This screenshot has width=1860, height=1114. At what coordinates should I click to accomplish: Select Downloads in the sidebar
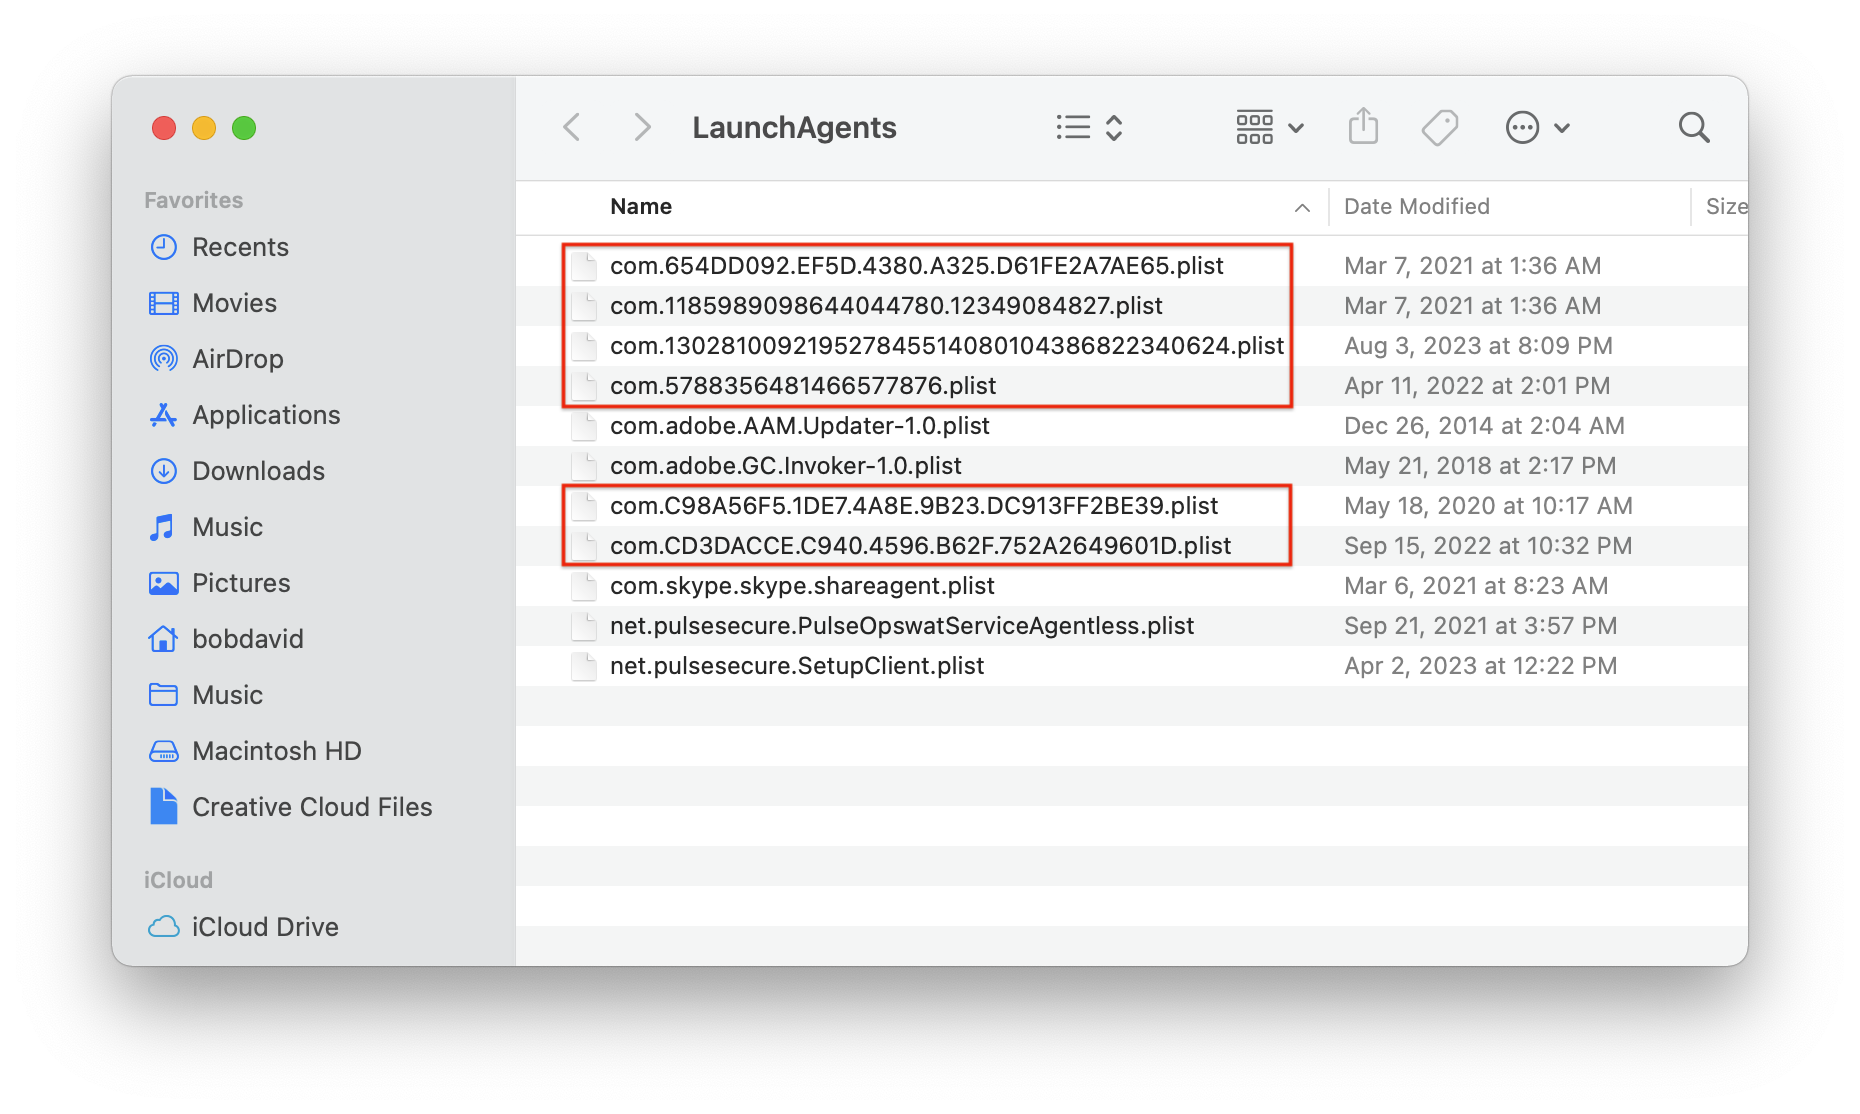pyautogui.click(x=258, y=470)
